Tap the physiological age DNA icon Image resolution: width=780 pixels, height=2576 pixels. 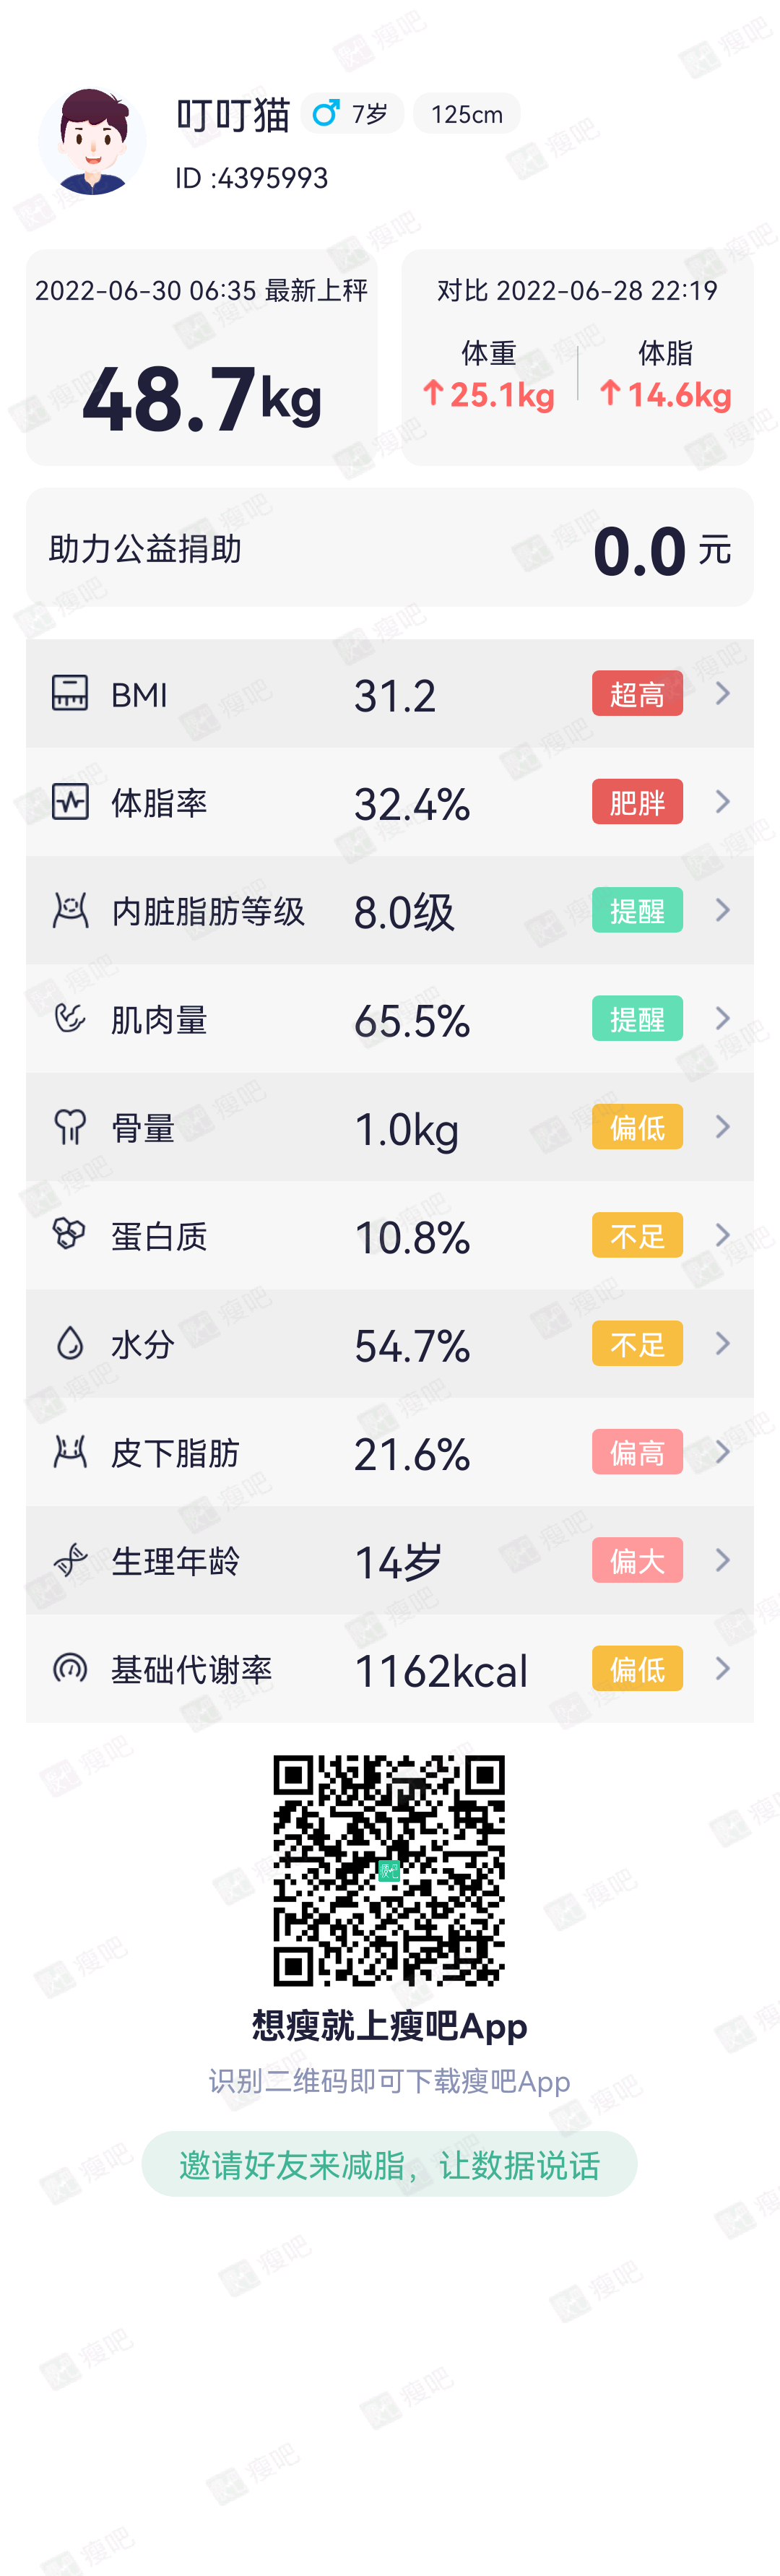point(70,1560)
